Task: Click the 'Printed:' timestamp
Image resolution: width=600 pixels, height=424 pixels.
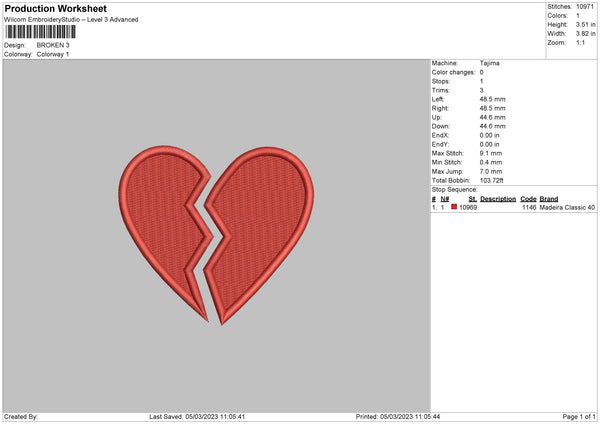Action: point(398,417)
